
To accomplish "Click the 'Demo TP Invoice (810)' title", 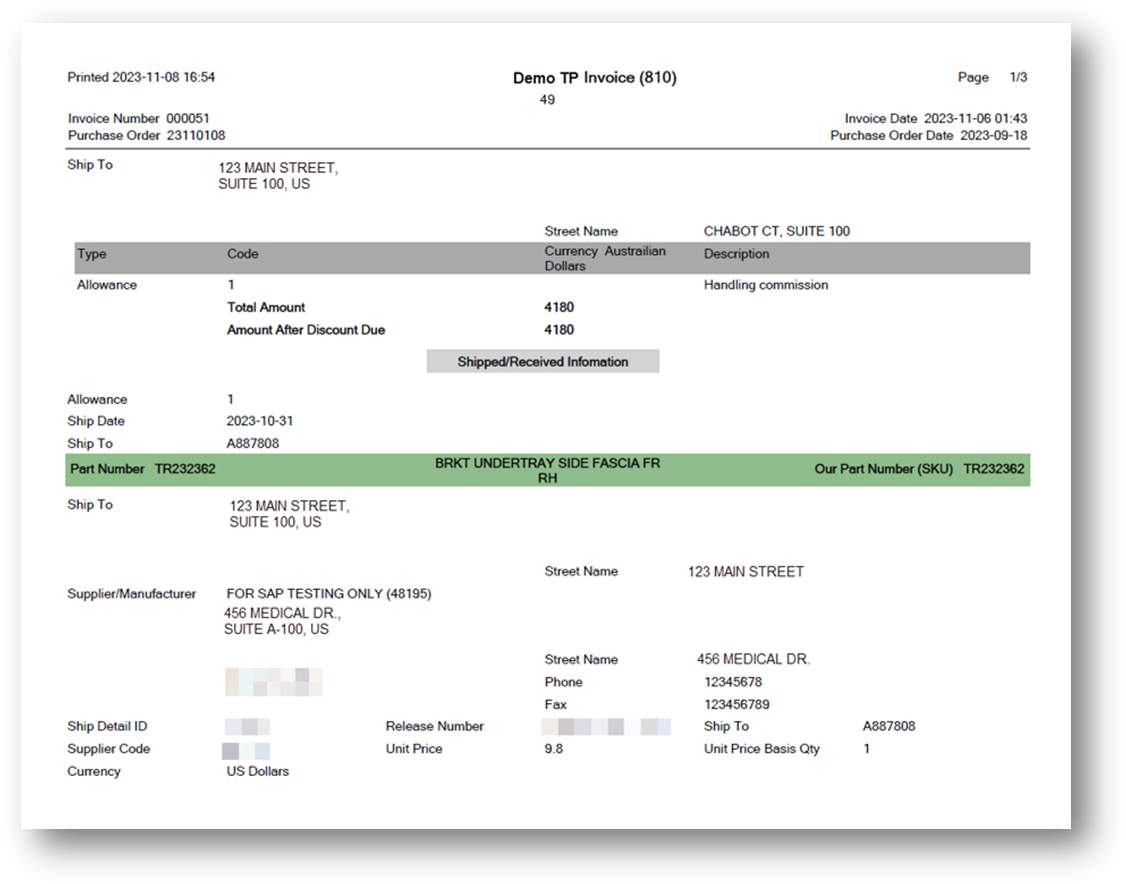I will (595, 78).
